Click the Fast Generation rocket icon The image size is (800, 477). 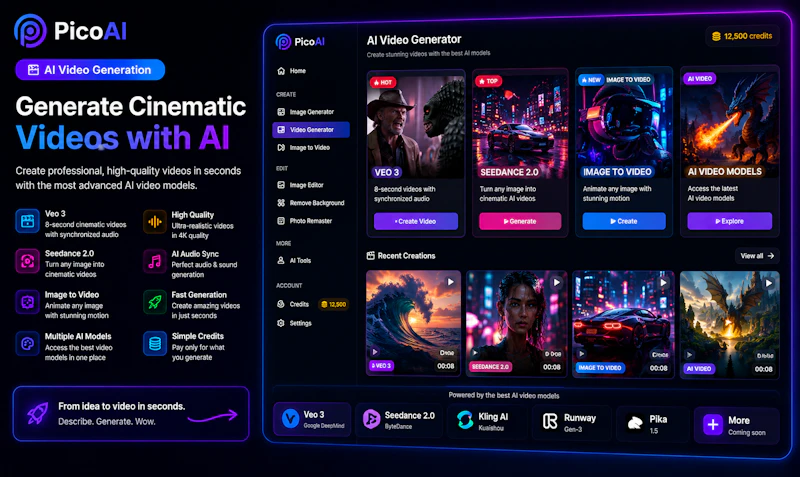[155, 303]
